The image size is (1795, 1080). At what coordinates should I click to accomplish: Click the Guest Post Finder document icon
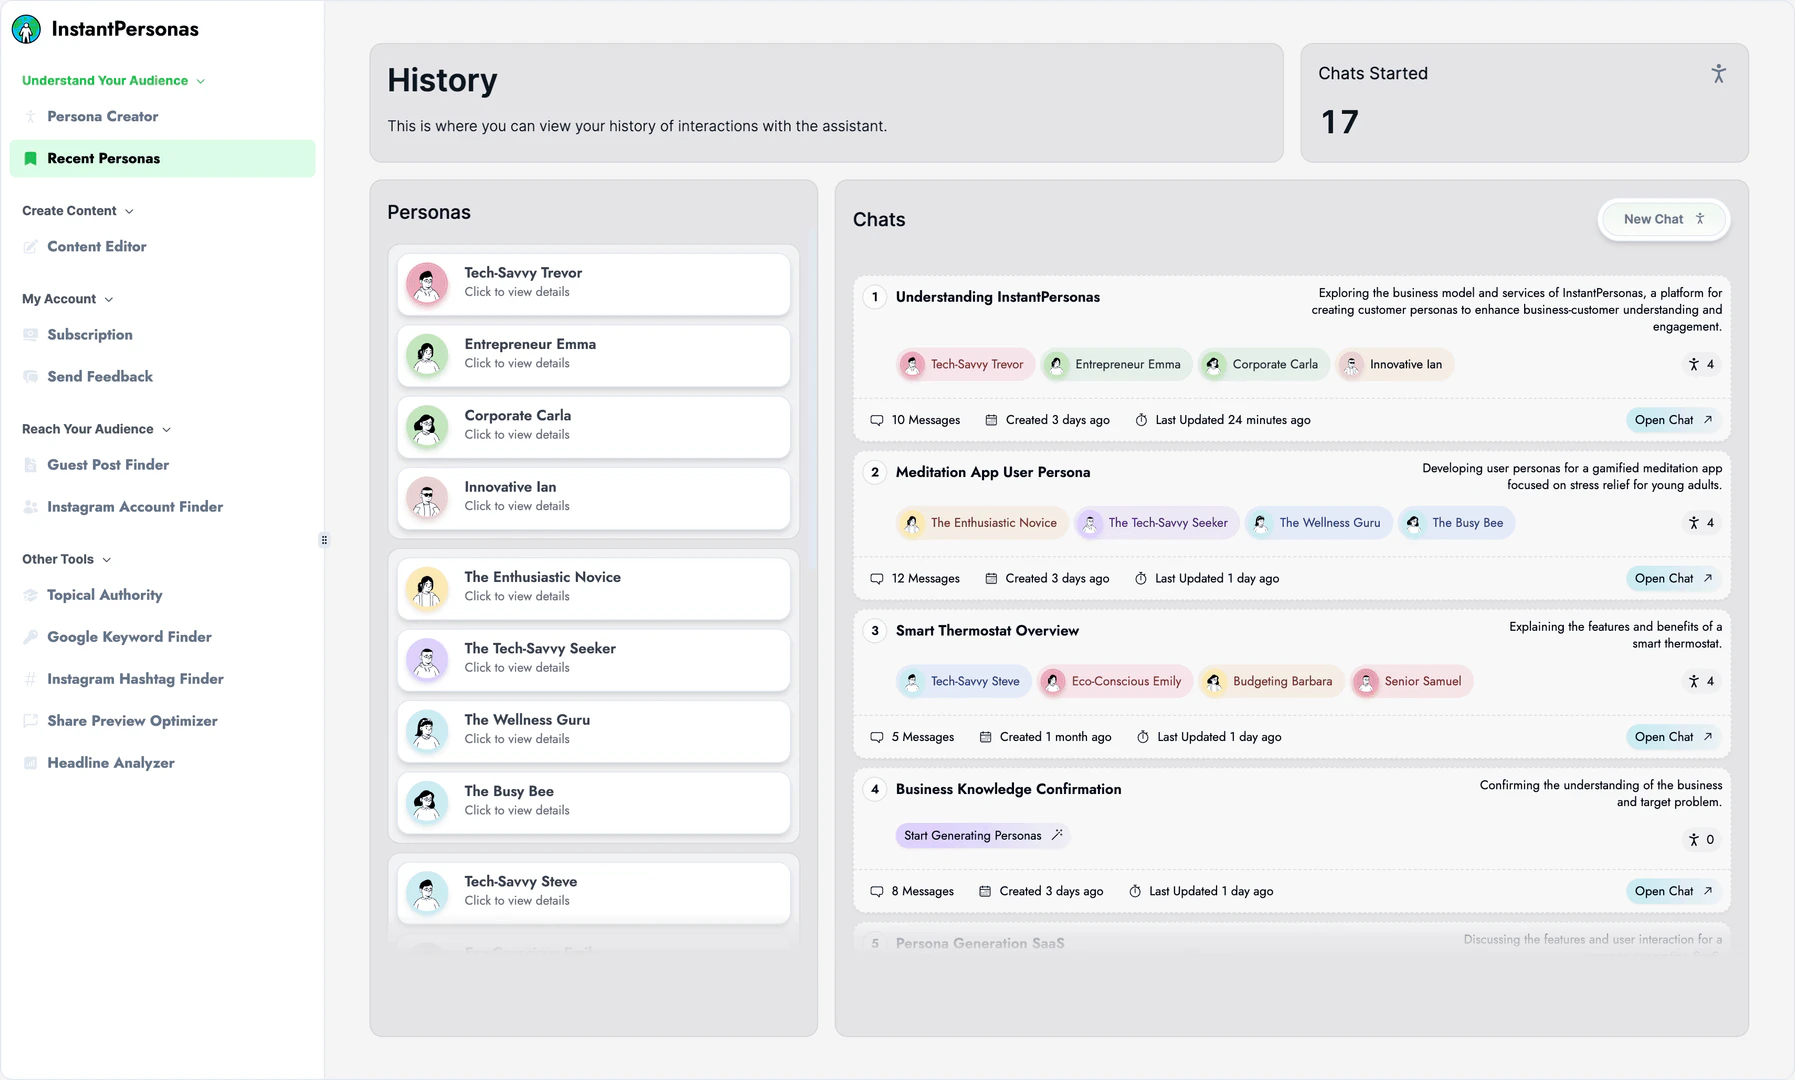[x=31, y=464]
